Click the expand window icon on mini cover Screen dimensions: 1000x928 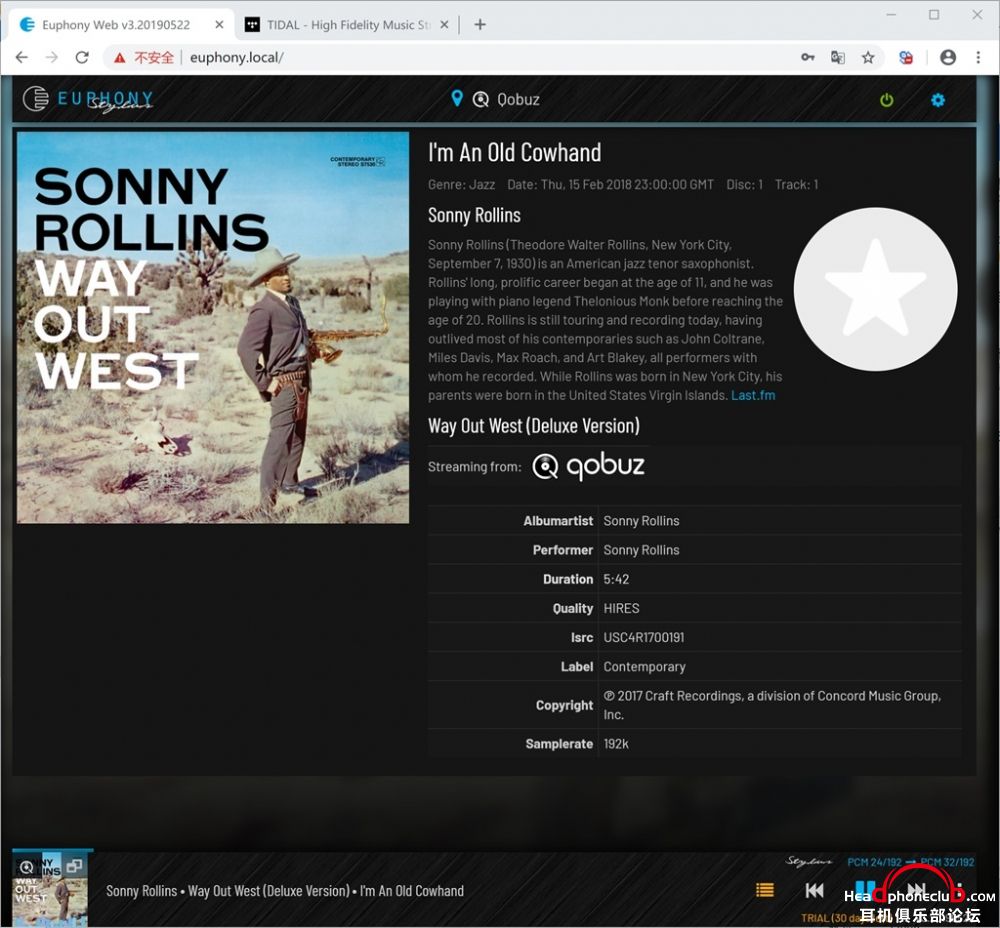[x=74, y=866]
